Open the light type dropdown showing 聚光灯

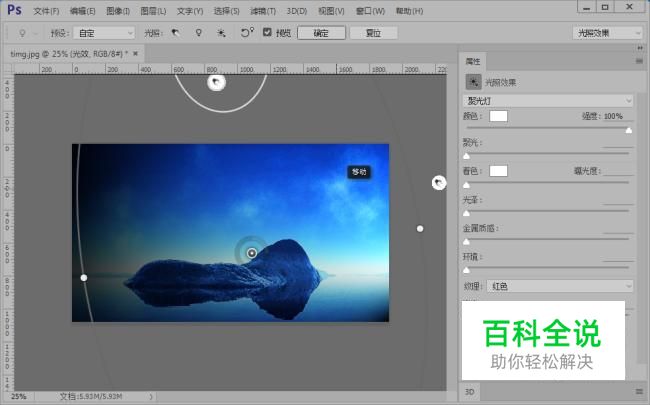pyautogui.click(x=548, y=101)
